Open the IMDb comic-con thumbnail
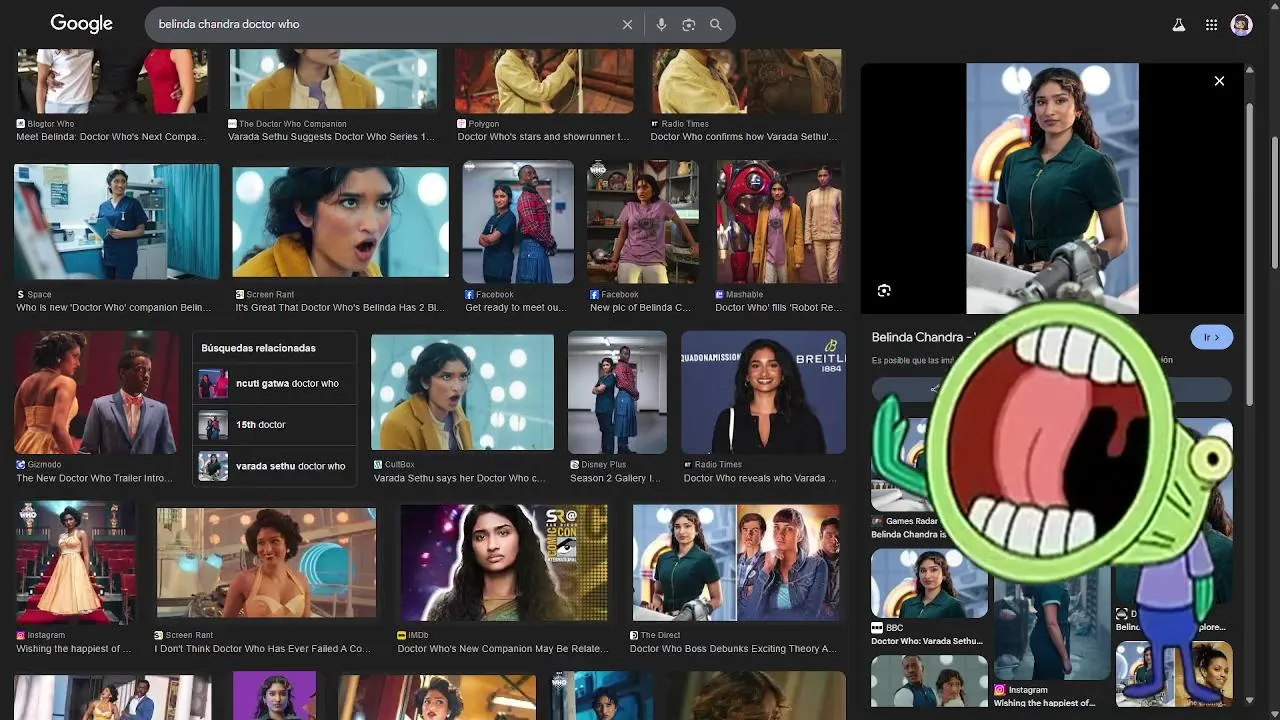The image size is (1280, 720). pos(503,562)
